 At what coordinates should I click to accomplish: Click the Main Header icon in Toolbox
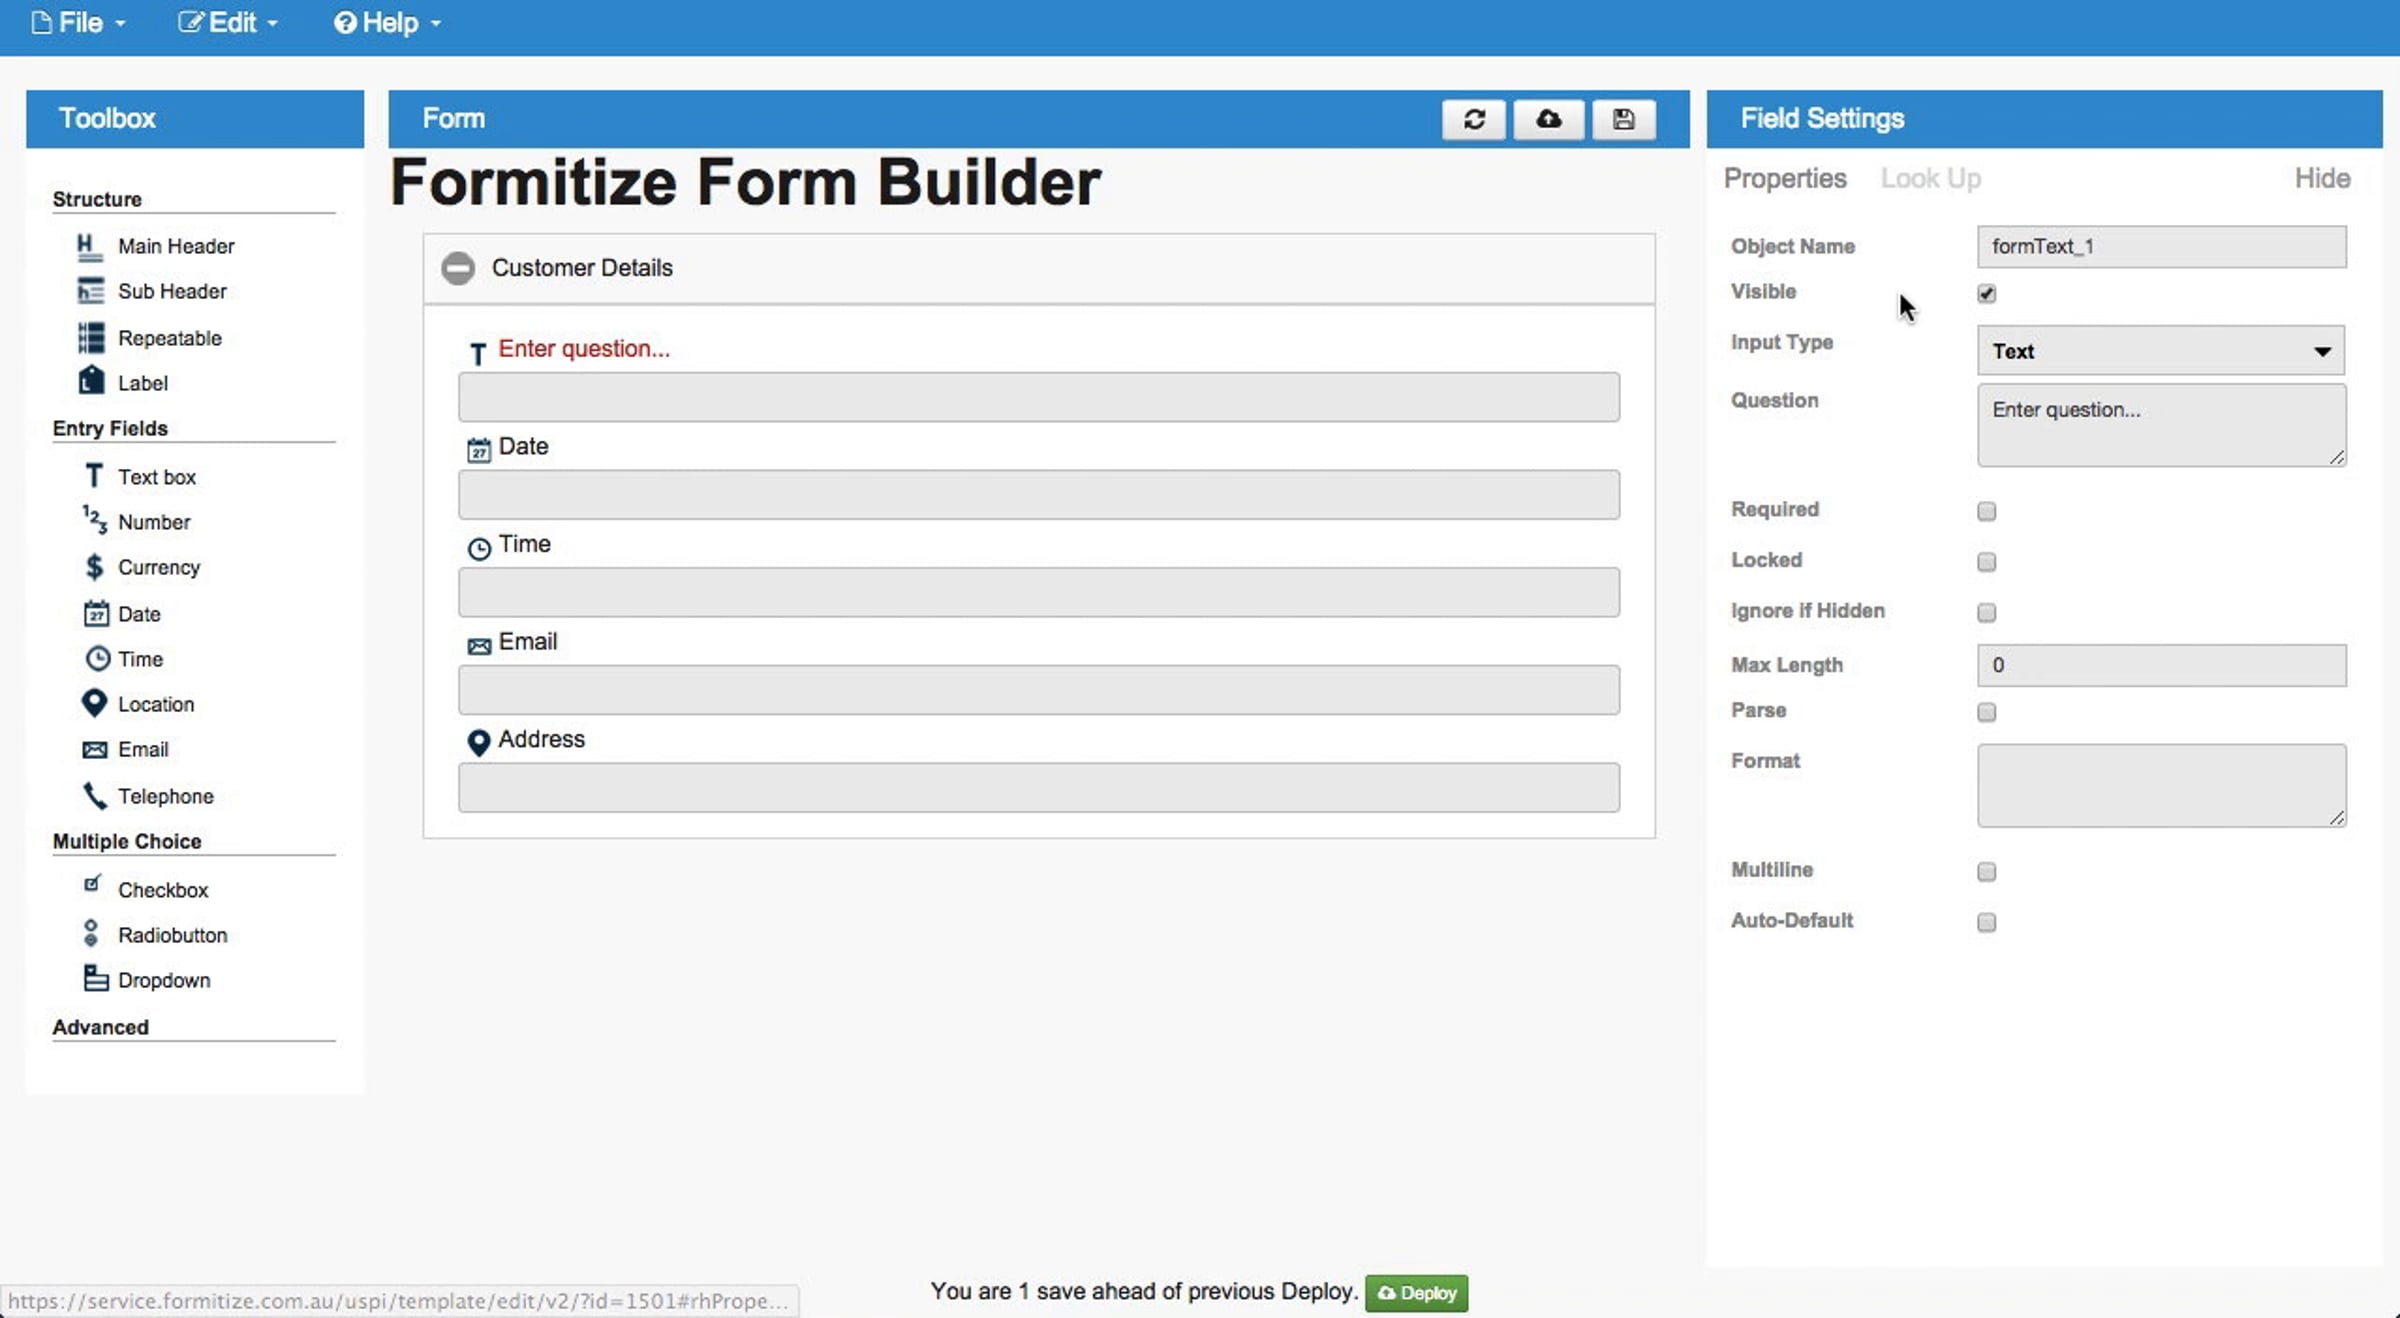tap(89, 246)
